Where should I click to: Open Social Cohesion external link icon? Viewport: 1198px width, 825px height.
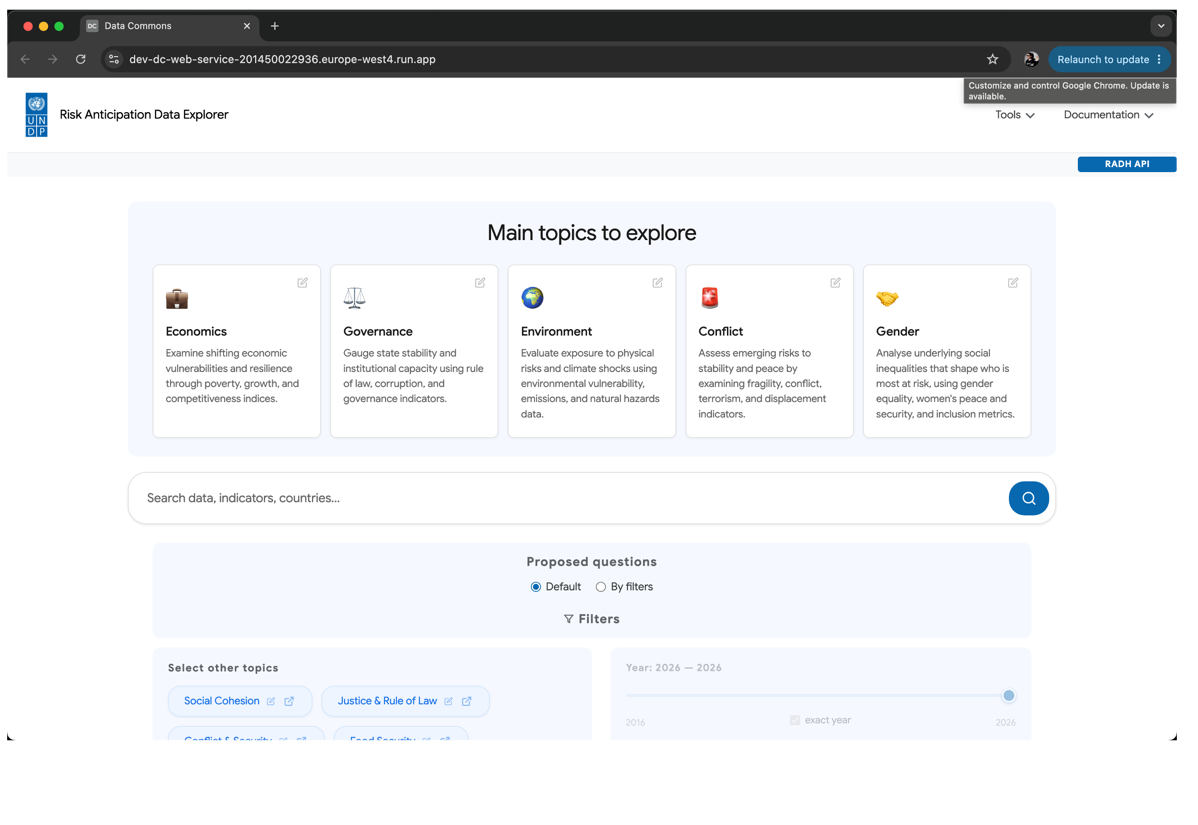(289, 701)
